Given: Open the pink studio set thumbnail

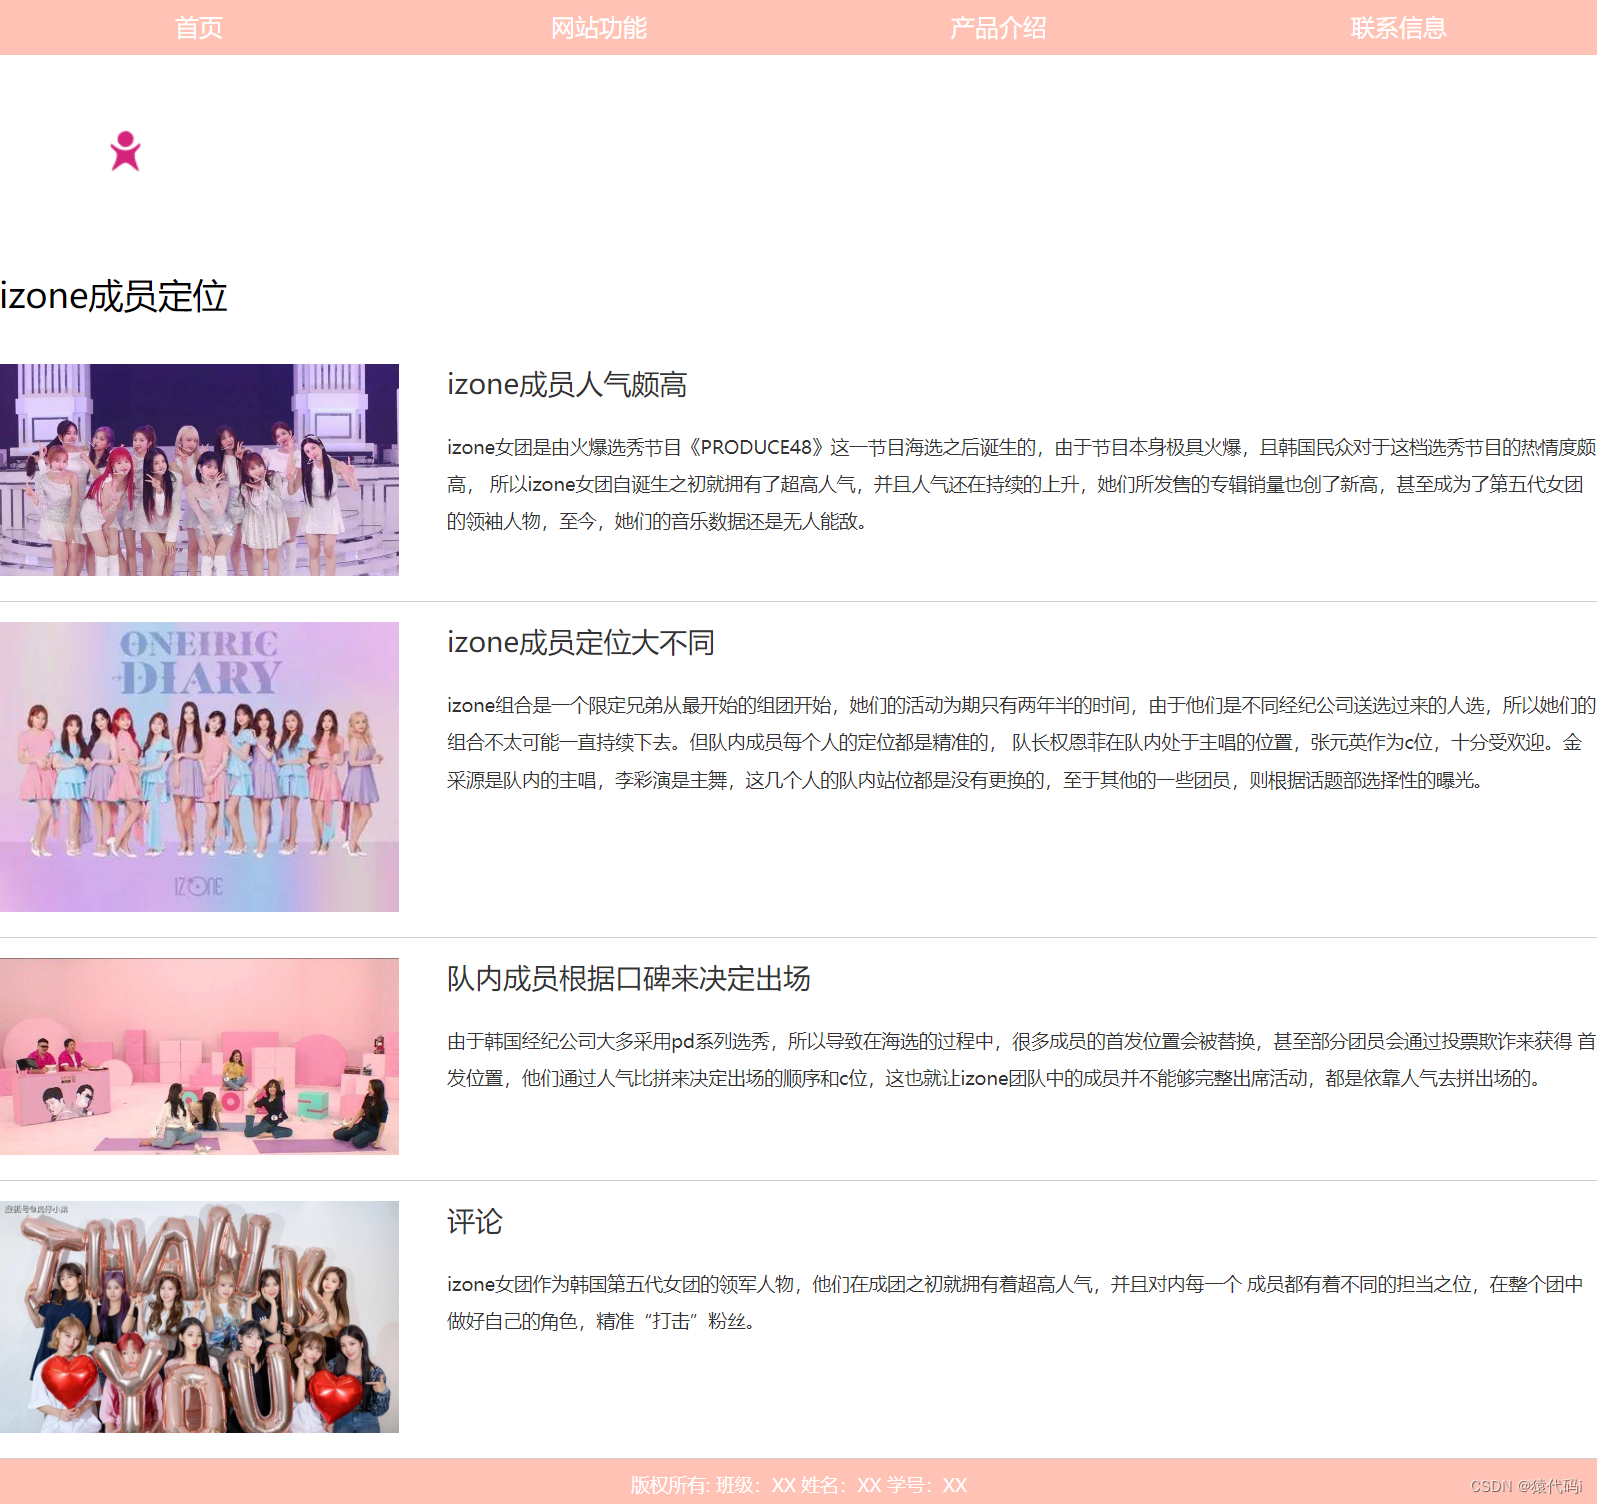Looking at the screenshot, I should (x=199, y=1057).
